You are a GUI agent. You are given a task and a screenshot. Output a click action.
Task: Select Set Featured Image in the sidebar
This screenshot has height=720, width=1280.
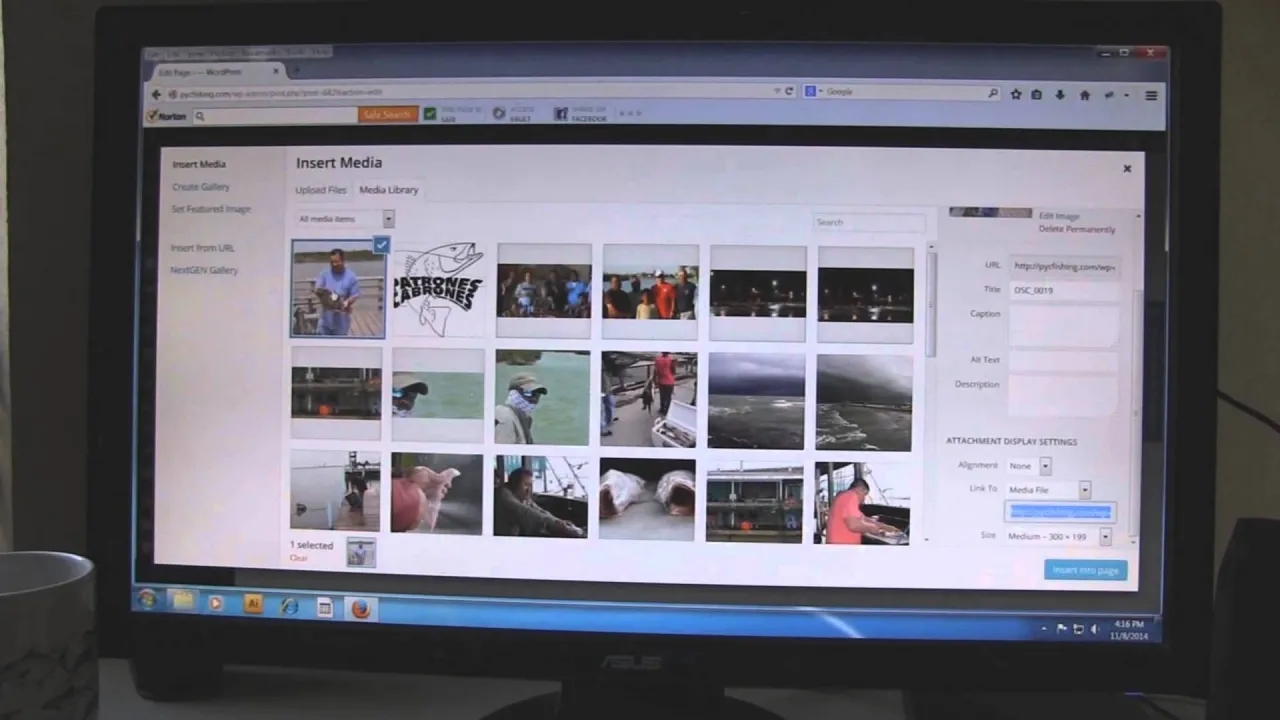pos(211,209)
